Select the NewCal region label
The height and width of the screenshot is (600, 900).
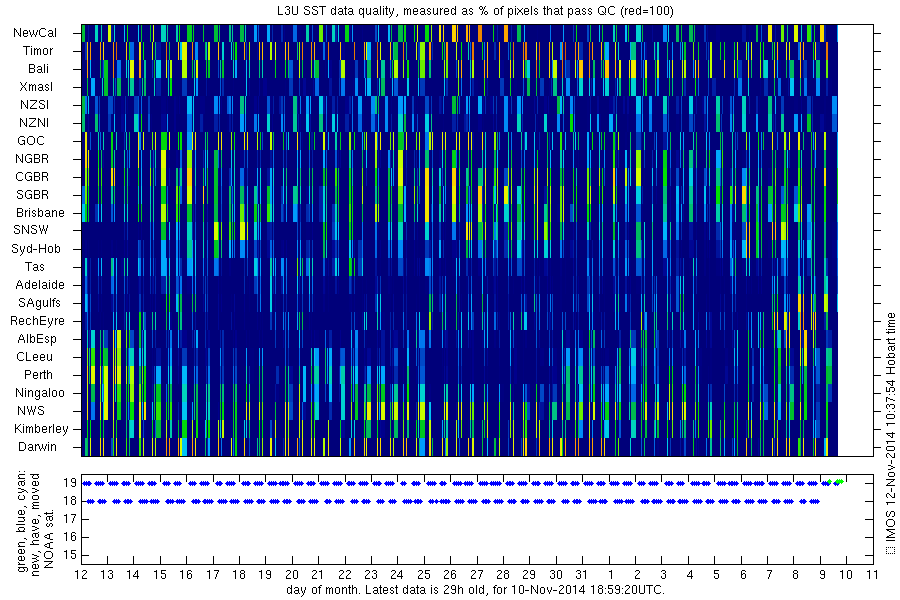(35, 33)
